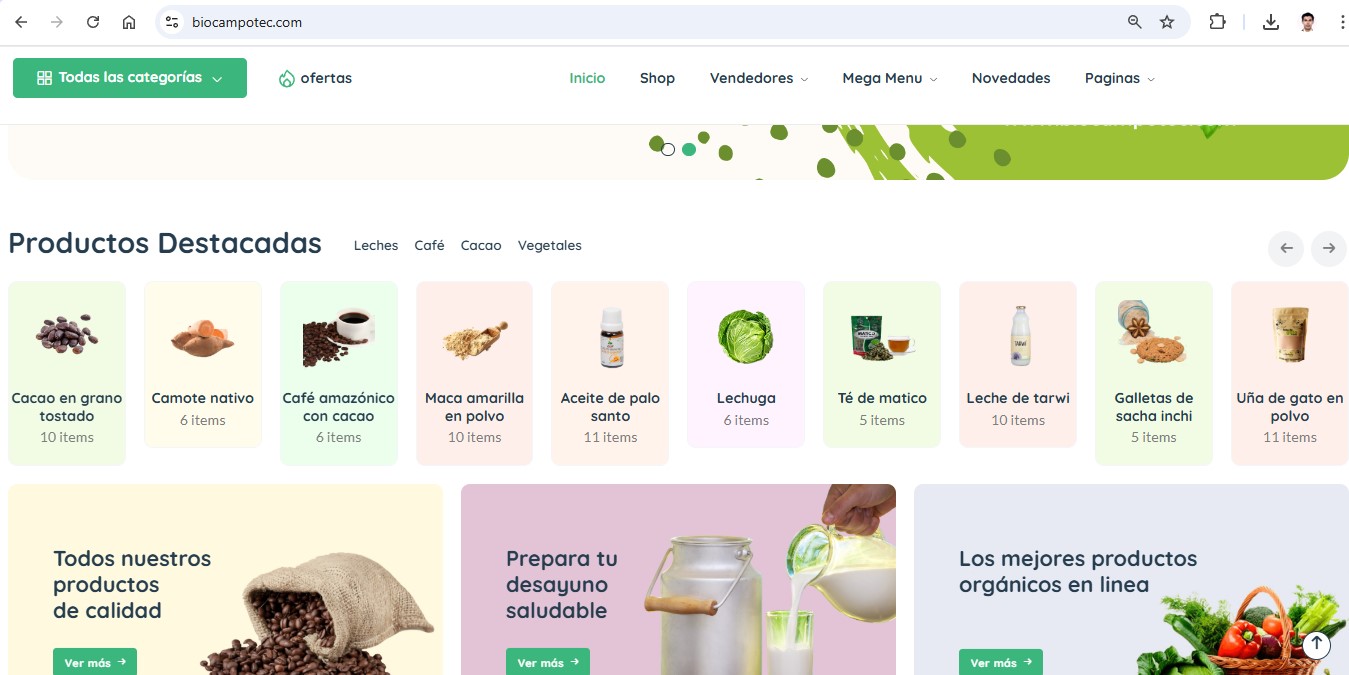Bookmark this page with the star icon
Viewport: 1349px width, 675px height.
pyautogui.click(x=1167, y=22)
